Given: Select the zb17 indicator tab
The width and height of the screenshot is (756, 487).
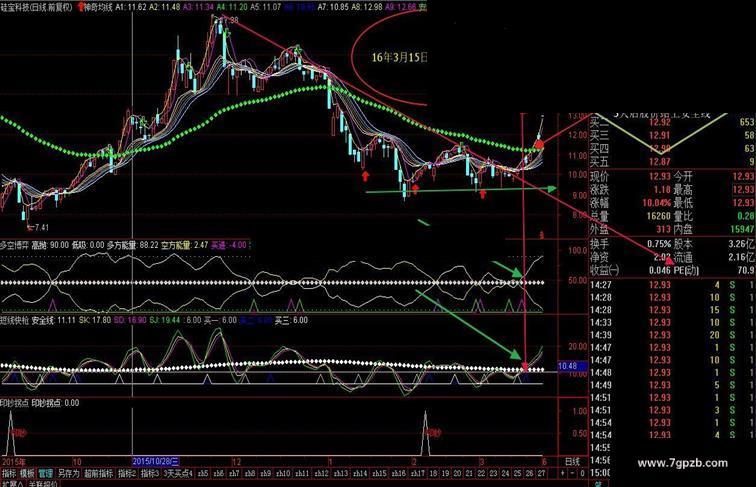Looking at the screenshot, I should tap(418, 473).
